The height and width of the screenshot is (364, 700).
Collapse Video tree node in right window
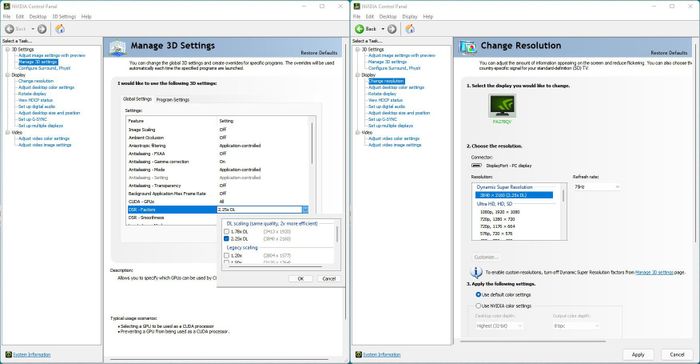pos(358,133)
